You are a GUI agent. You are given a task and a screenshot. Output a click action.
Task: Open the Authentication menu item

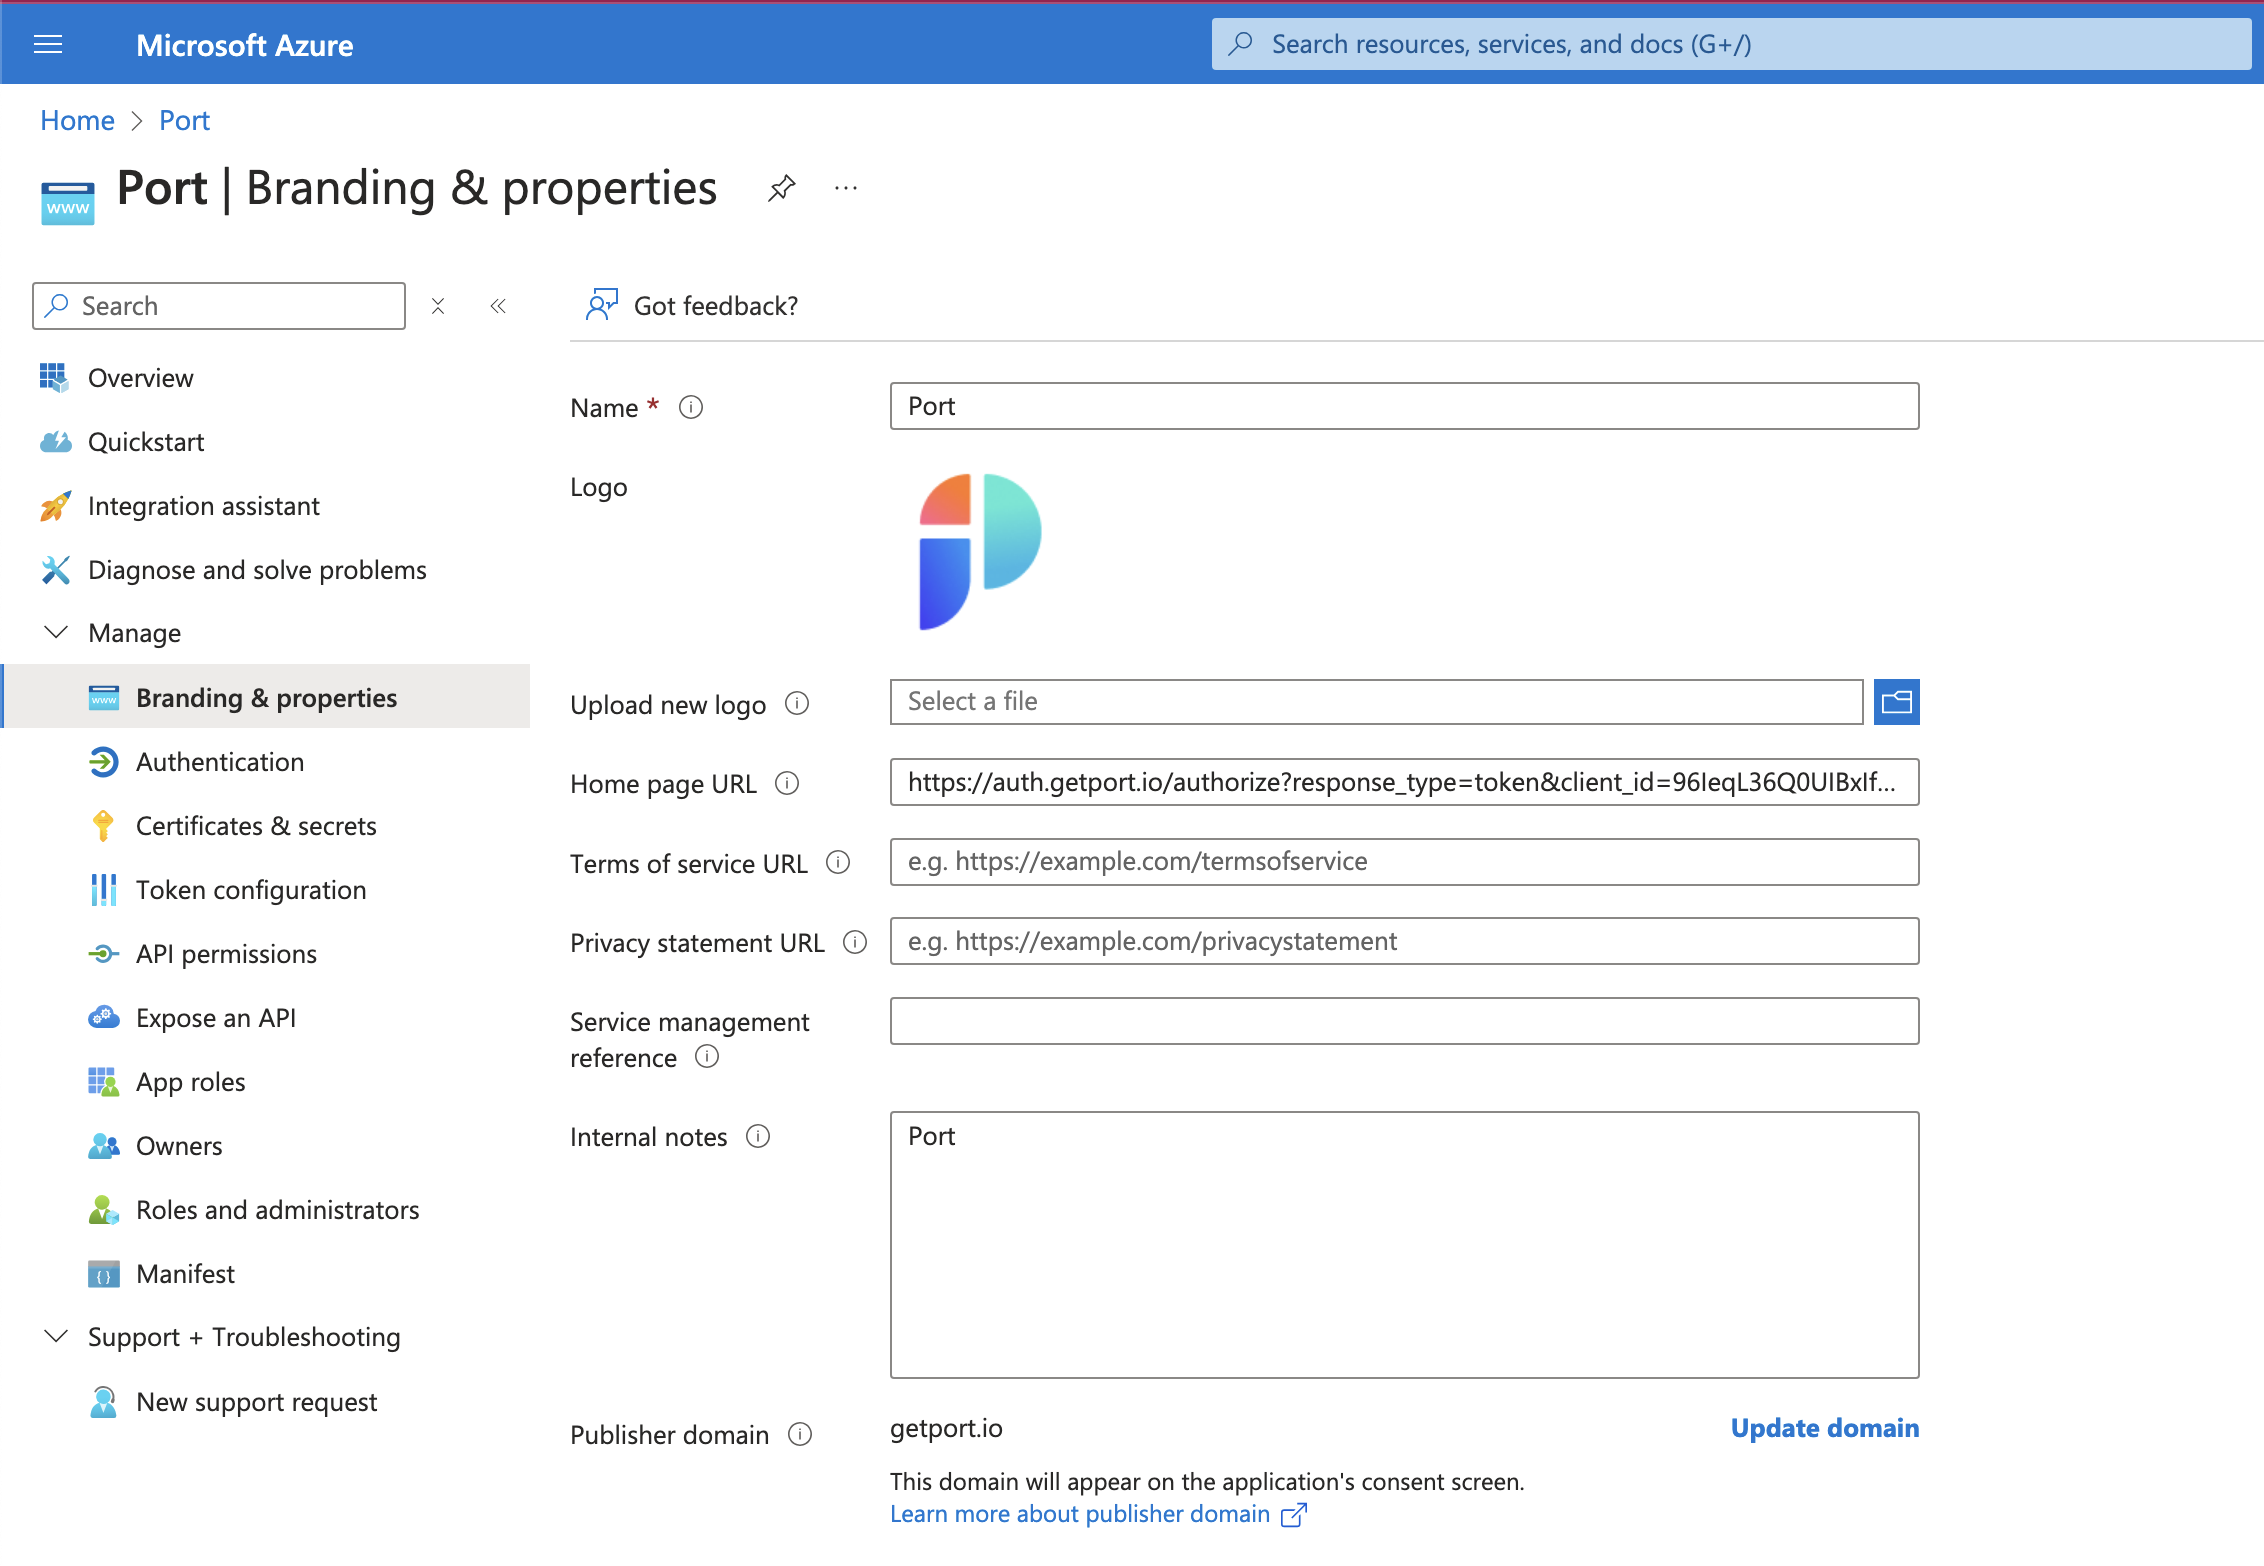click(x=219, y=762)
